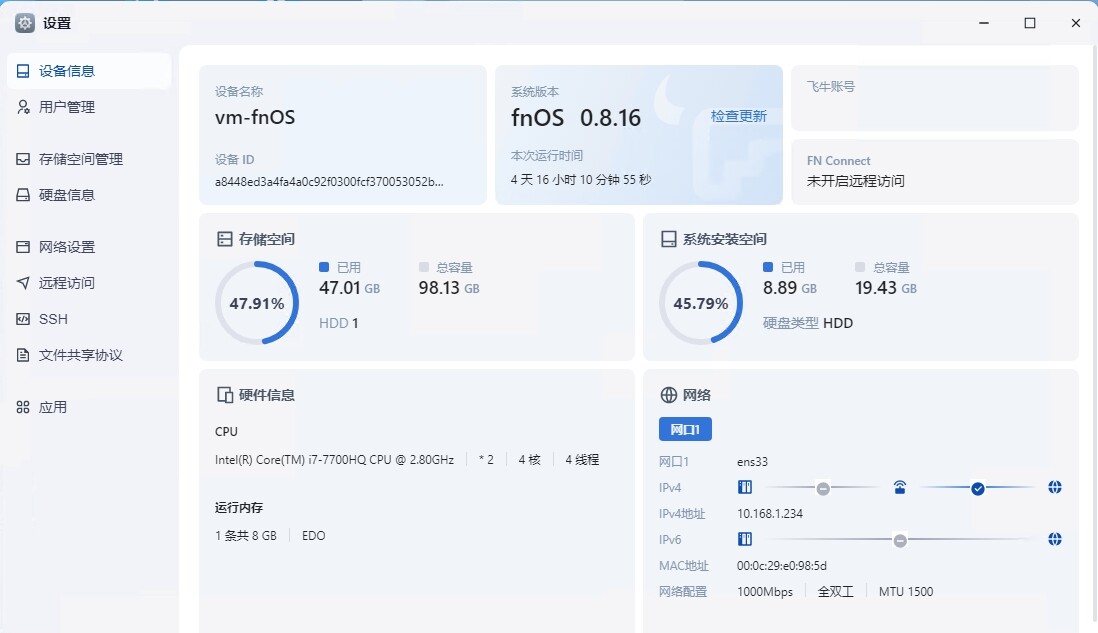Click the IPv4 router status icon

900,487
